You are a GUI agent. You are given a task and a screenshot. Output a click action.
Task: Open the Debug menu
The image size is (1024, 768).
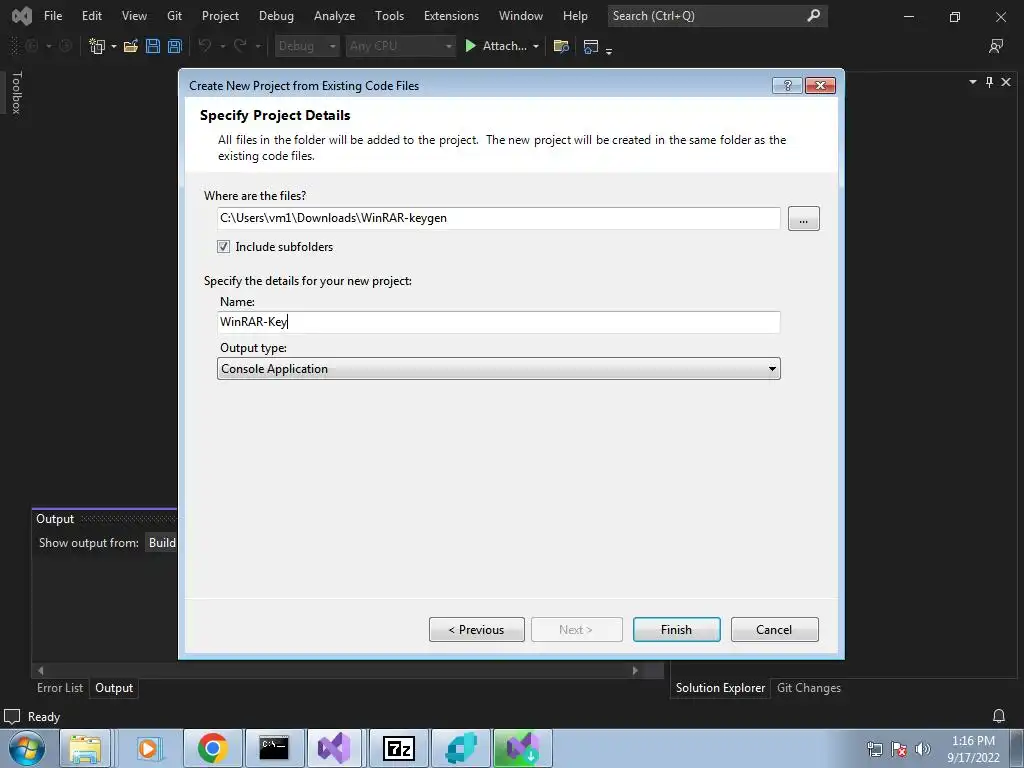click(276, 16)
